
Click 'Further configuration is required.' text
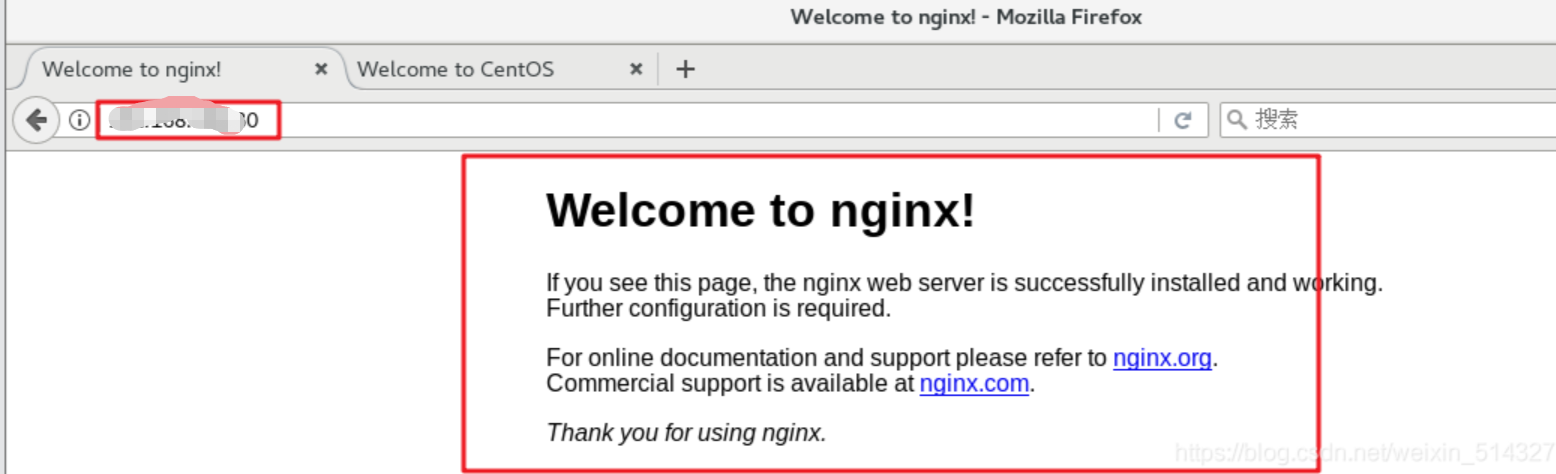[x=718, y=308]
